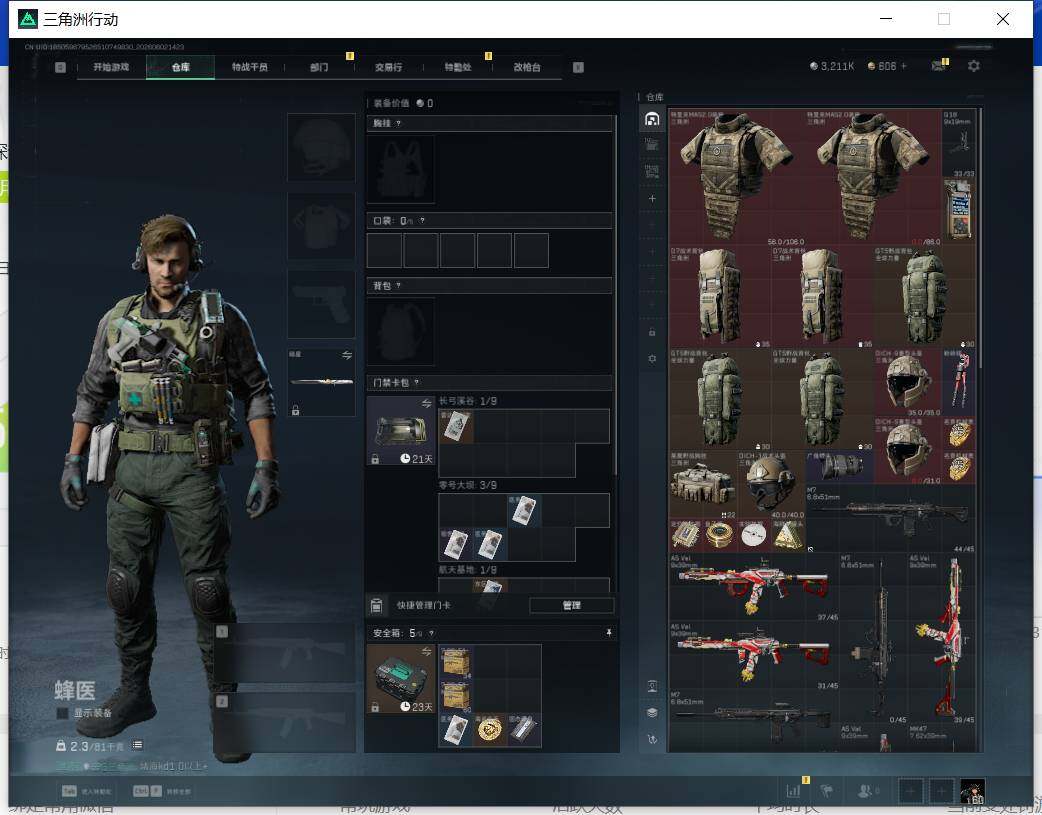The width and height of the screenshot is (1042, 815).
Task: Select the gold coin item in safe box
Action: pos(490,731)
